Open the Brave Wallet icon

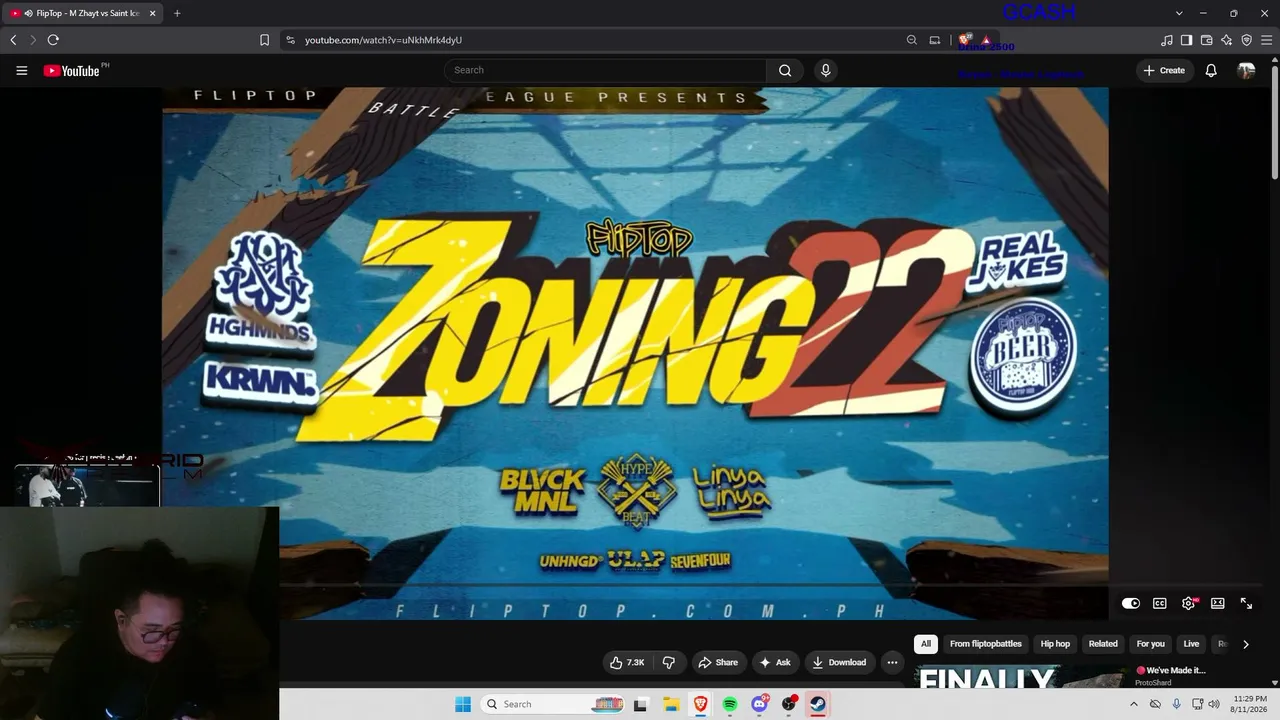1206,40
